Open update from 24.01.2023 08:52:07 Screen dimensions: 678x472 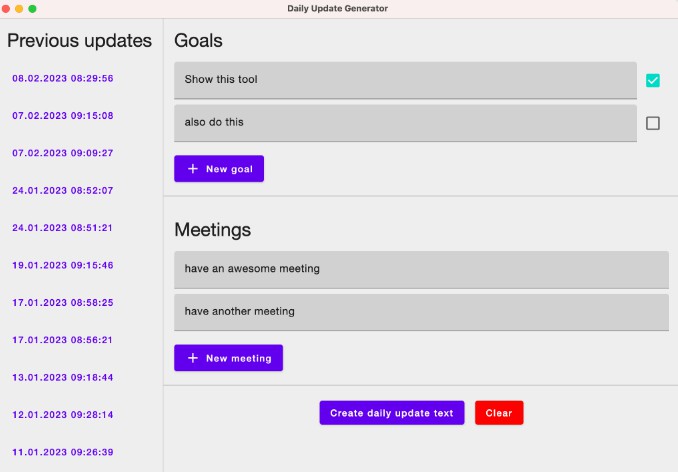pos(63,190)
